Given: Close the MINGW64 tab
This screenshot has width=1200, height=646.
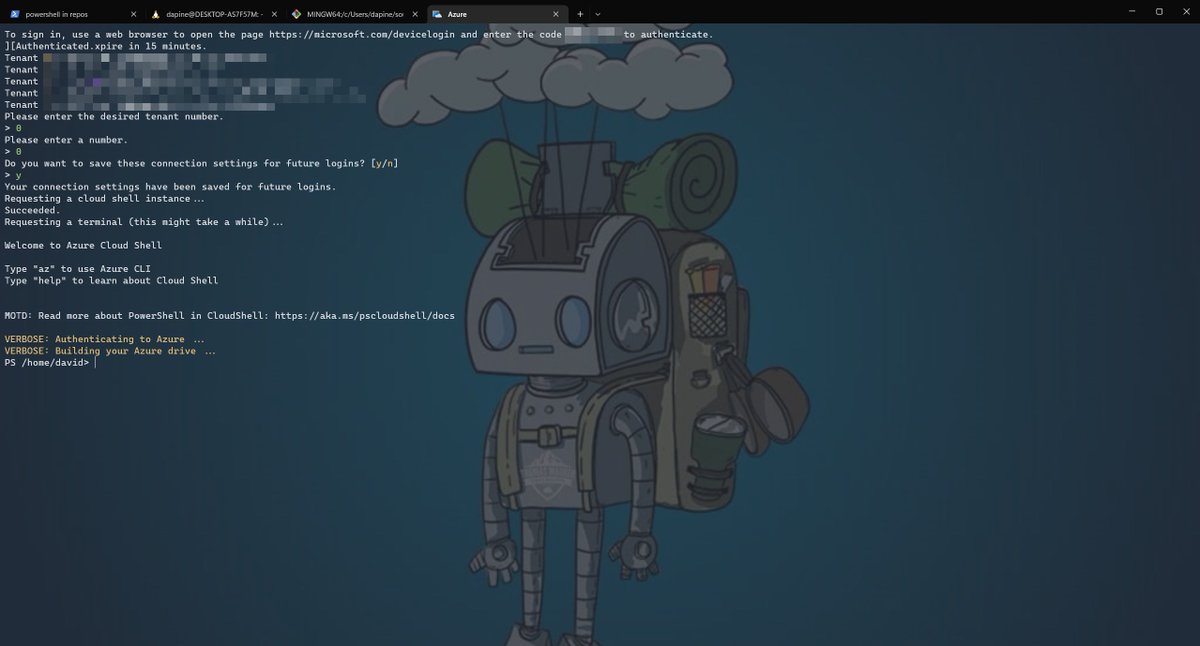Looking at the screenshot, I should click(x=415, y=14).
